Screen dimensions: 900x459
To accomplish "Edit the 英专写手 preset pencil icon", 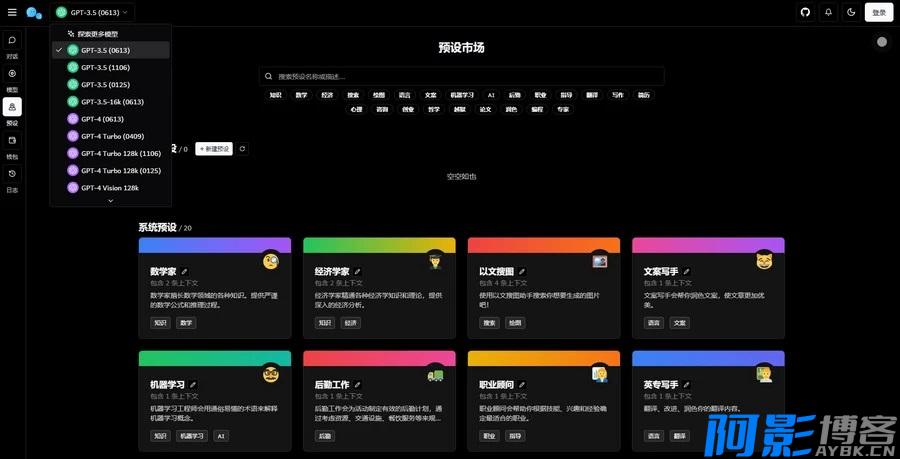I will pos(686,384).
